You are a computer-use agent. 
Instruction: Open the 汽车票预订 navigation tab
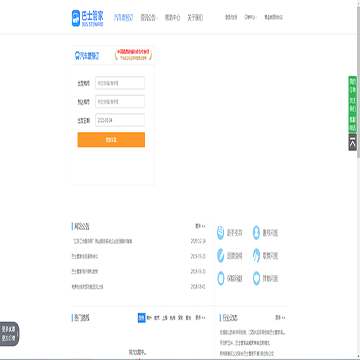[x=123, y=18]
